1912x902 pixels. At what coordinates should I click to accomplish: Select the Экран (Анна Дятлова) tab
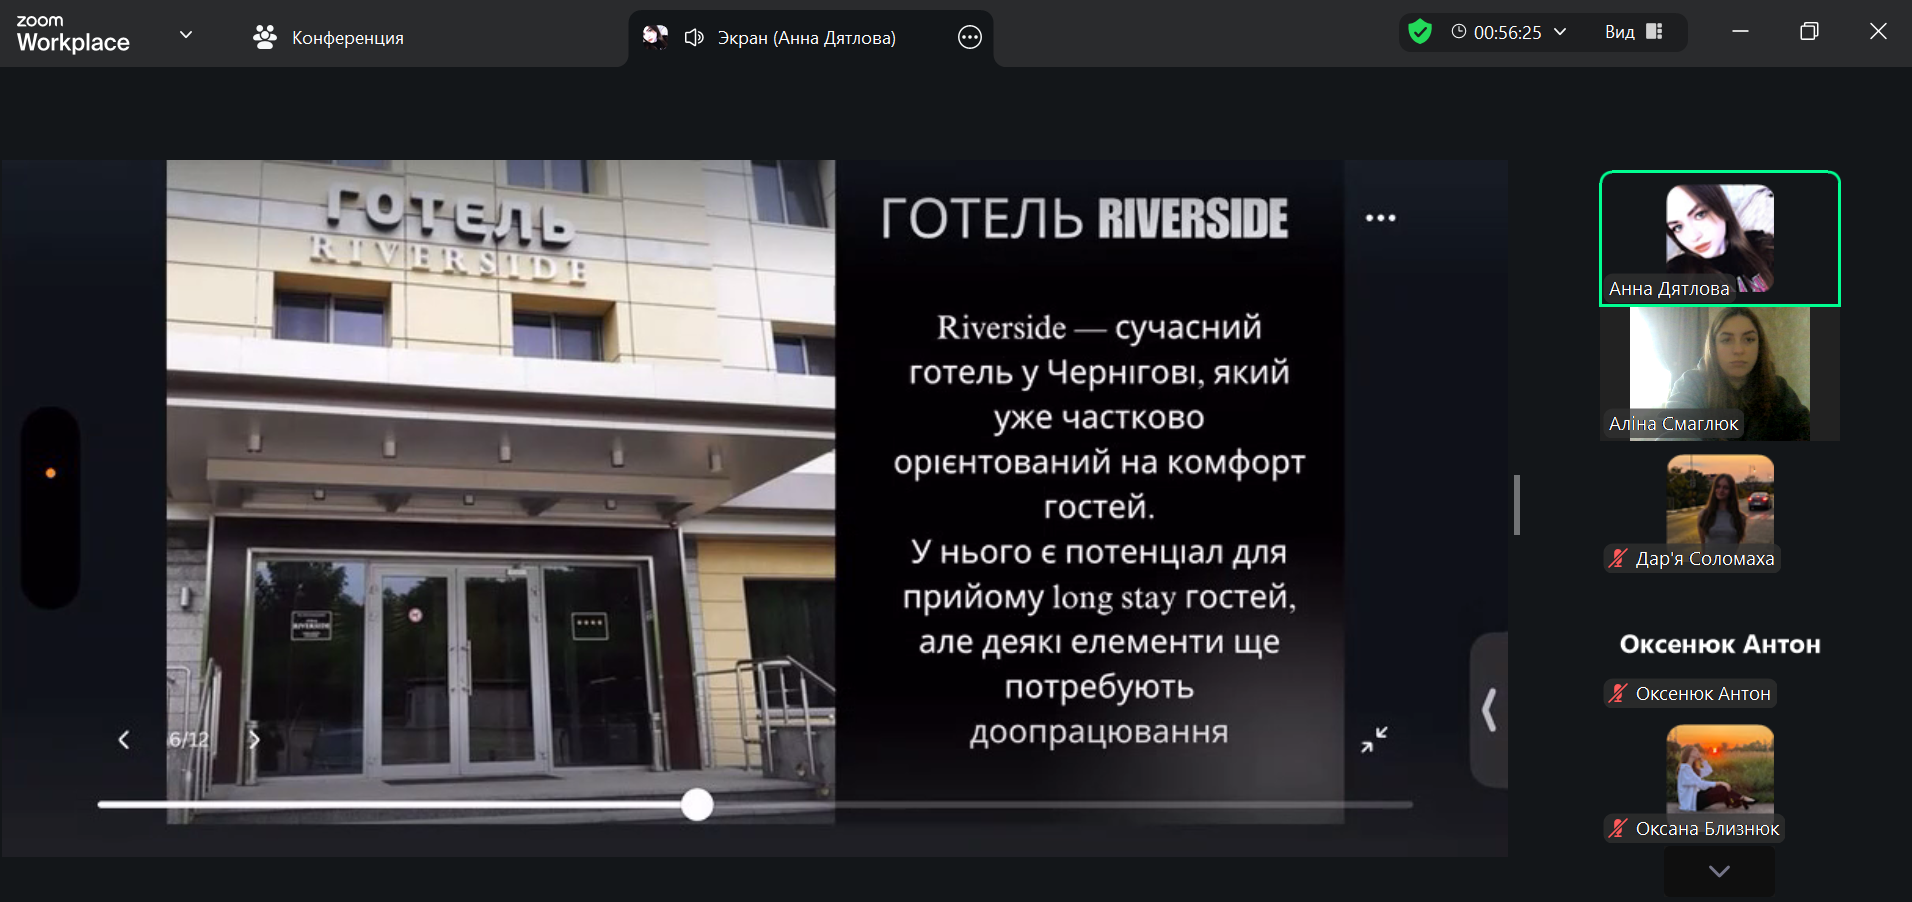(x=806, y=38)
